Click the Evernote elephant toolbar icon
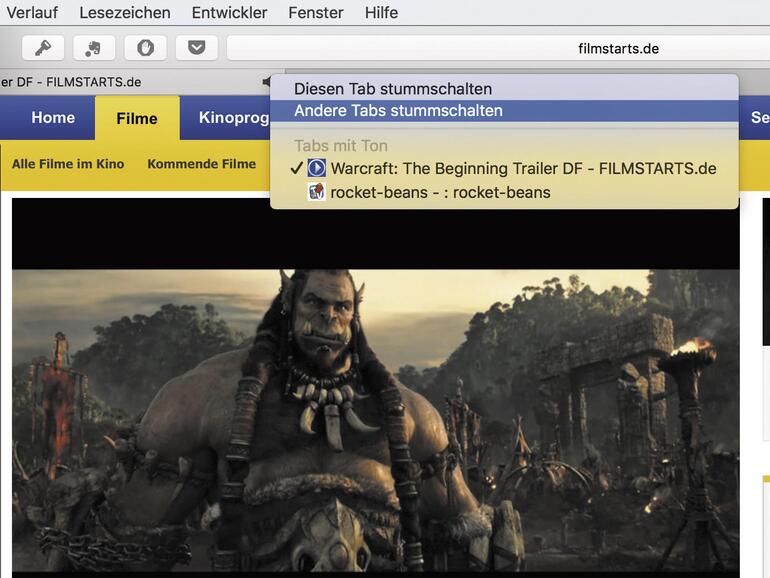The width and height of the screenshot is (770, 578). pyautogui.click(x=94, y=48)
